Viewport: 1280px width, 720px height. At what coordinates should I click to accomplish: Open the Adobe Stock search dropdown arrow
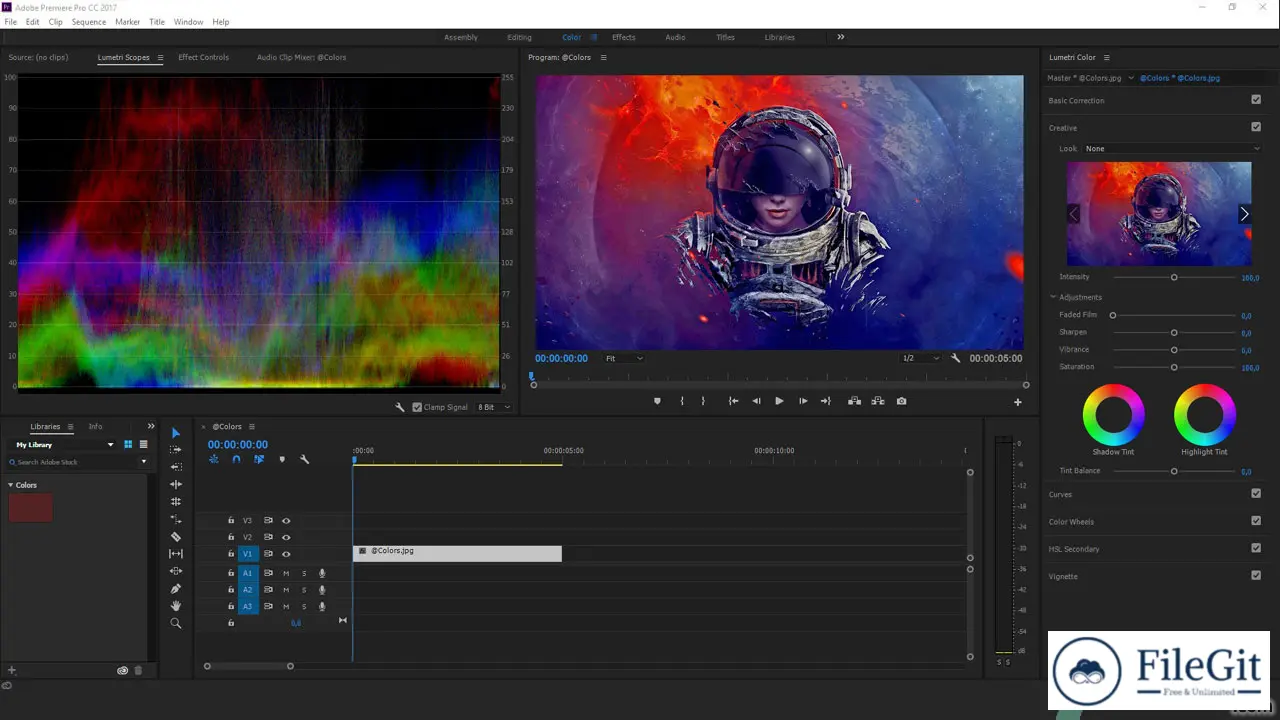click(143, 462)
